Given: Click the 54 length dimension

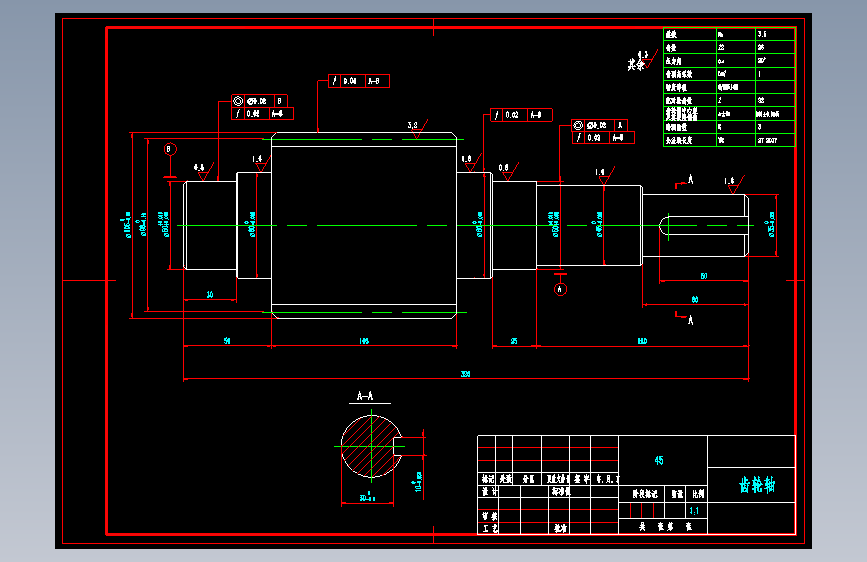Looking at the screenshot, I should click(227, 341).
